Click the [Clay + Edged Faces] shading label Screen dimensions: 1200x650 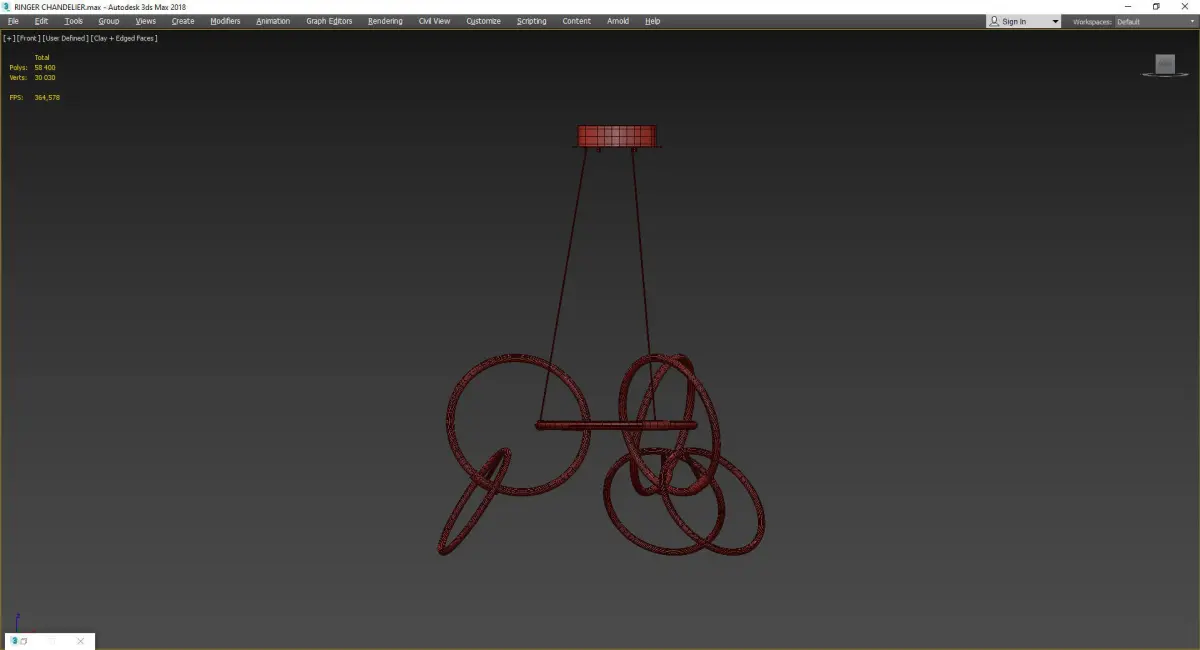pos(124,38)
